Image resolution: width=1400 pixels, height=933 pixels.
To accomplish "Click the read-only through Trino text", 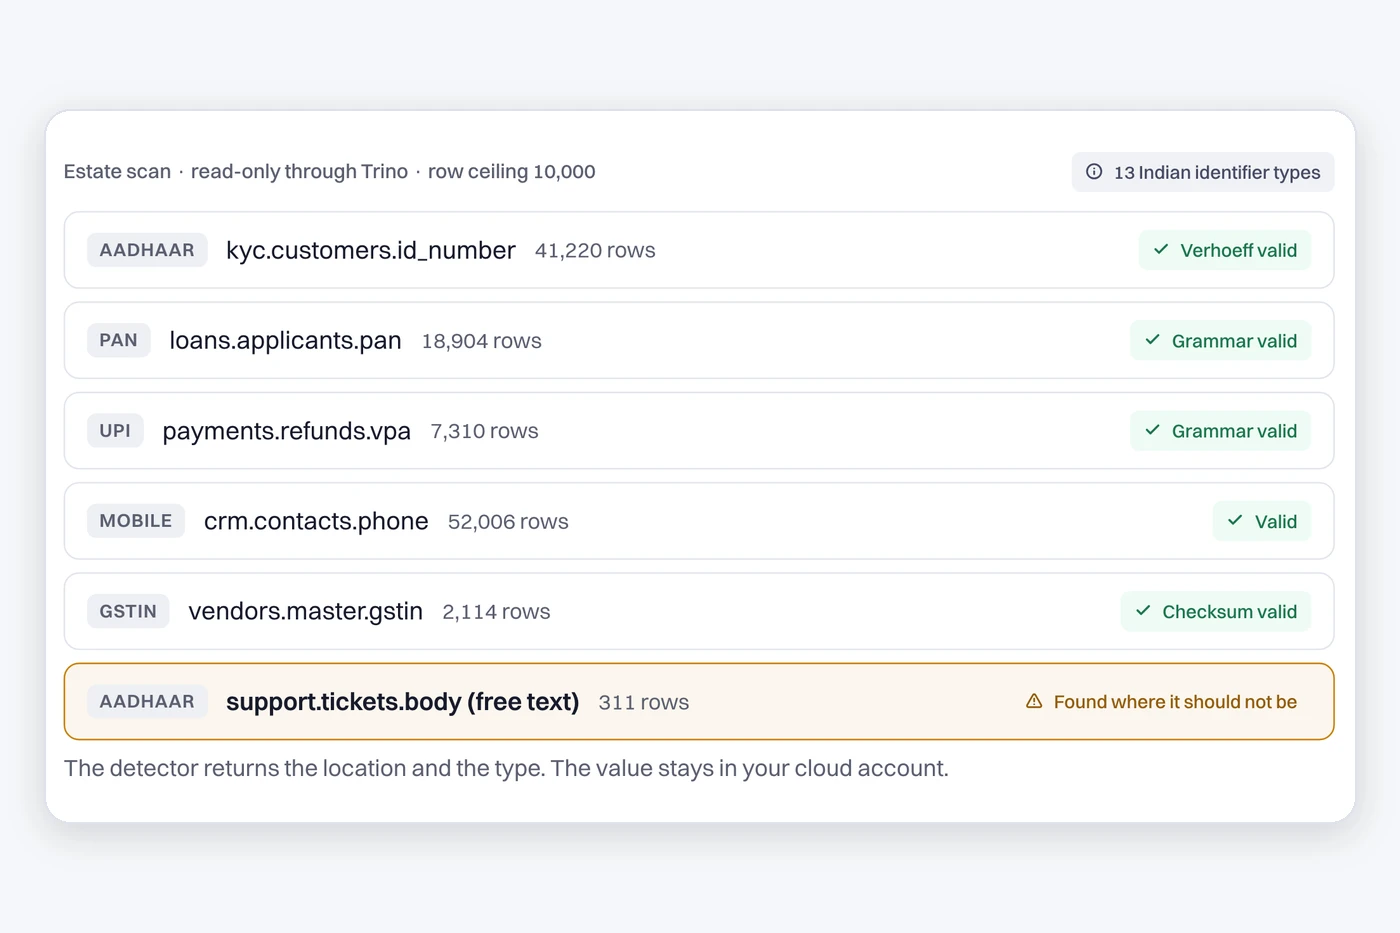I will click(x=299, y=171).
